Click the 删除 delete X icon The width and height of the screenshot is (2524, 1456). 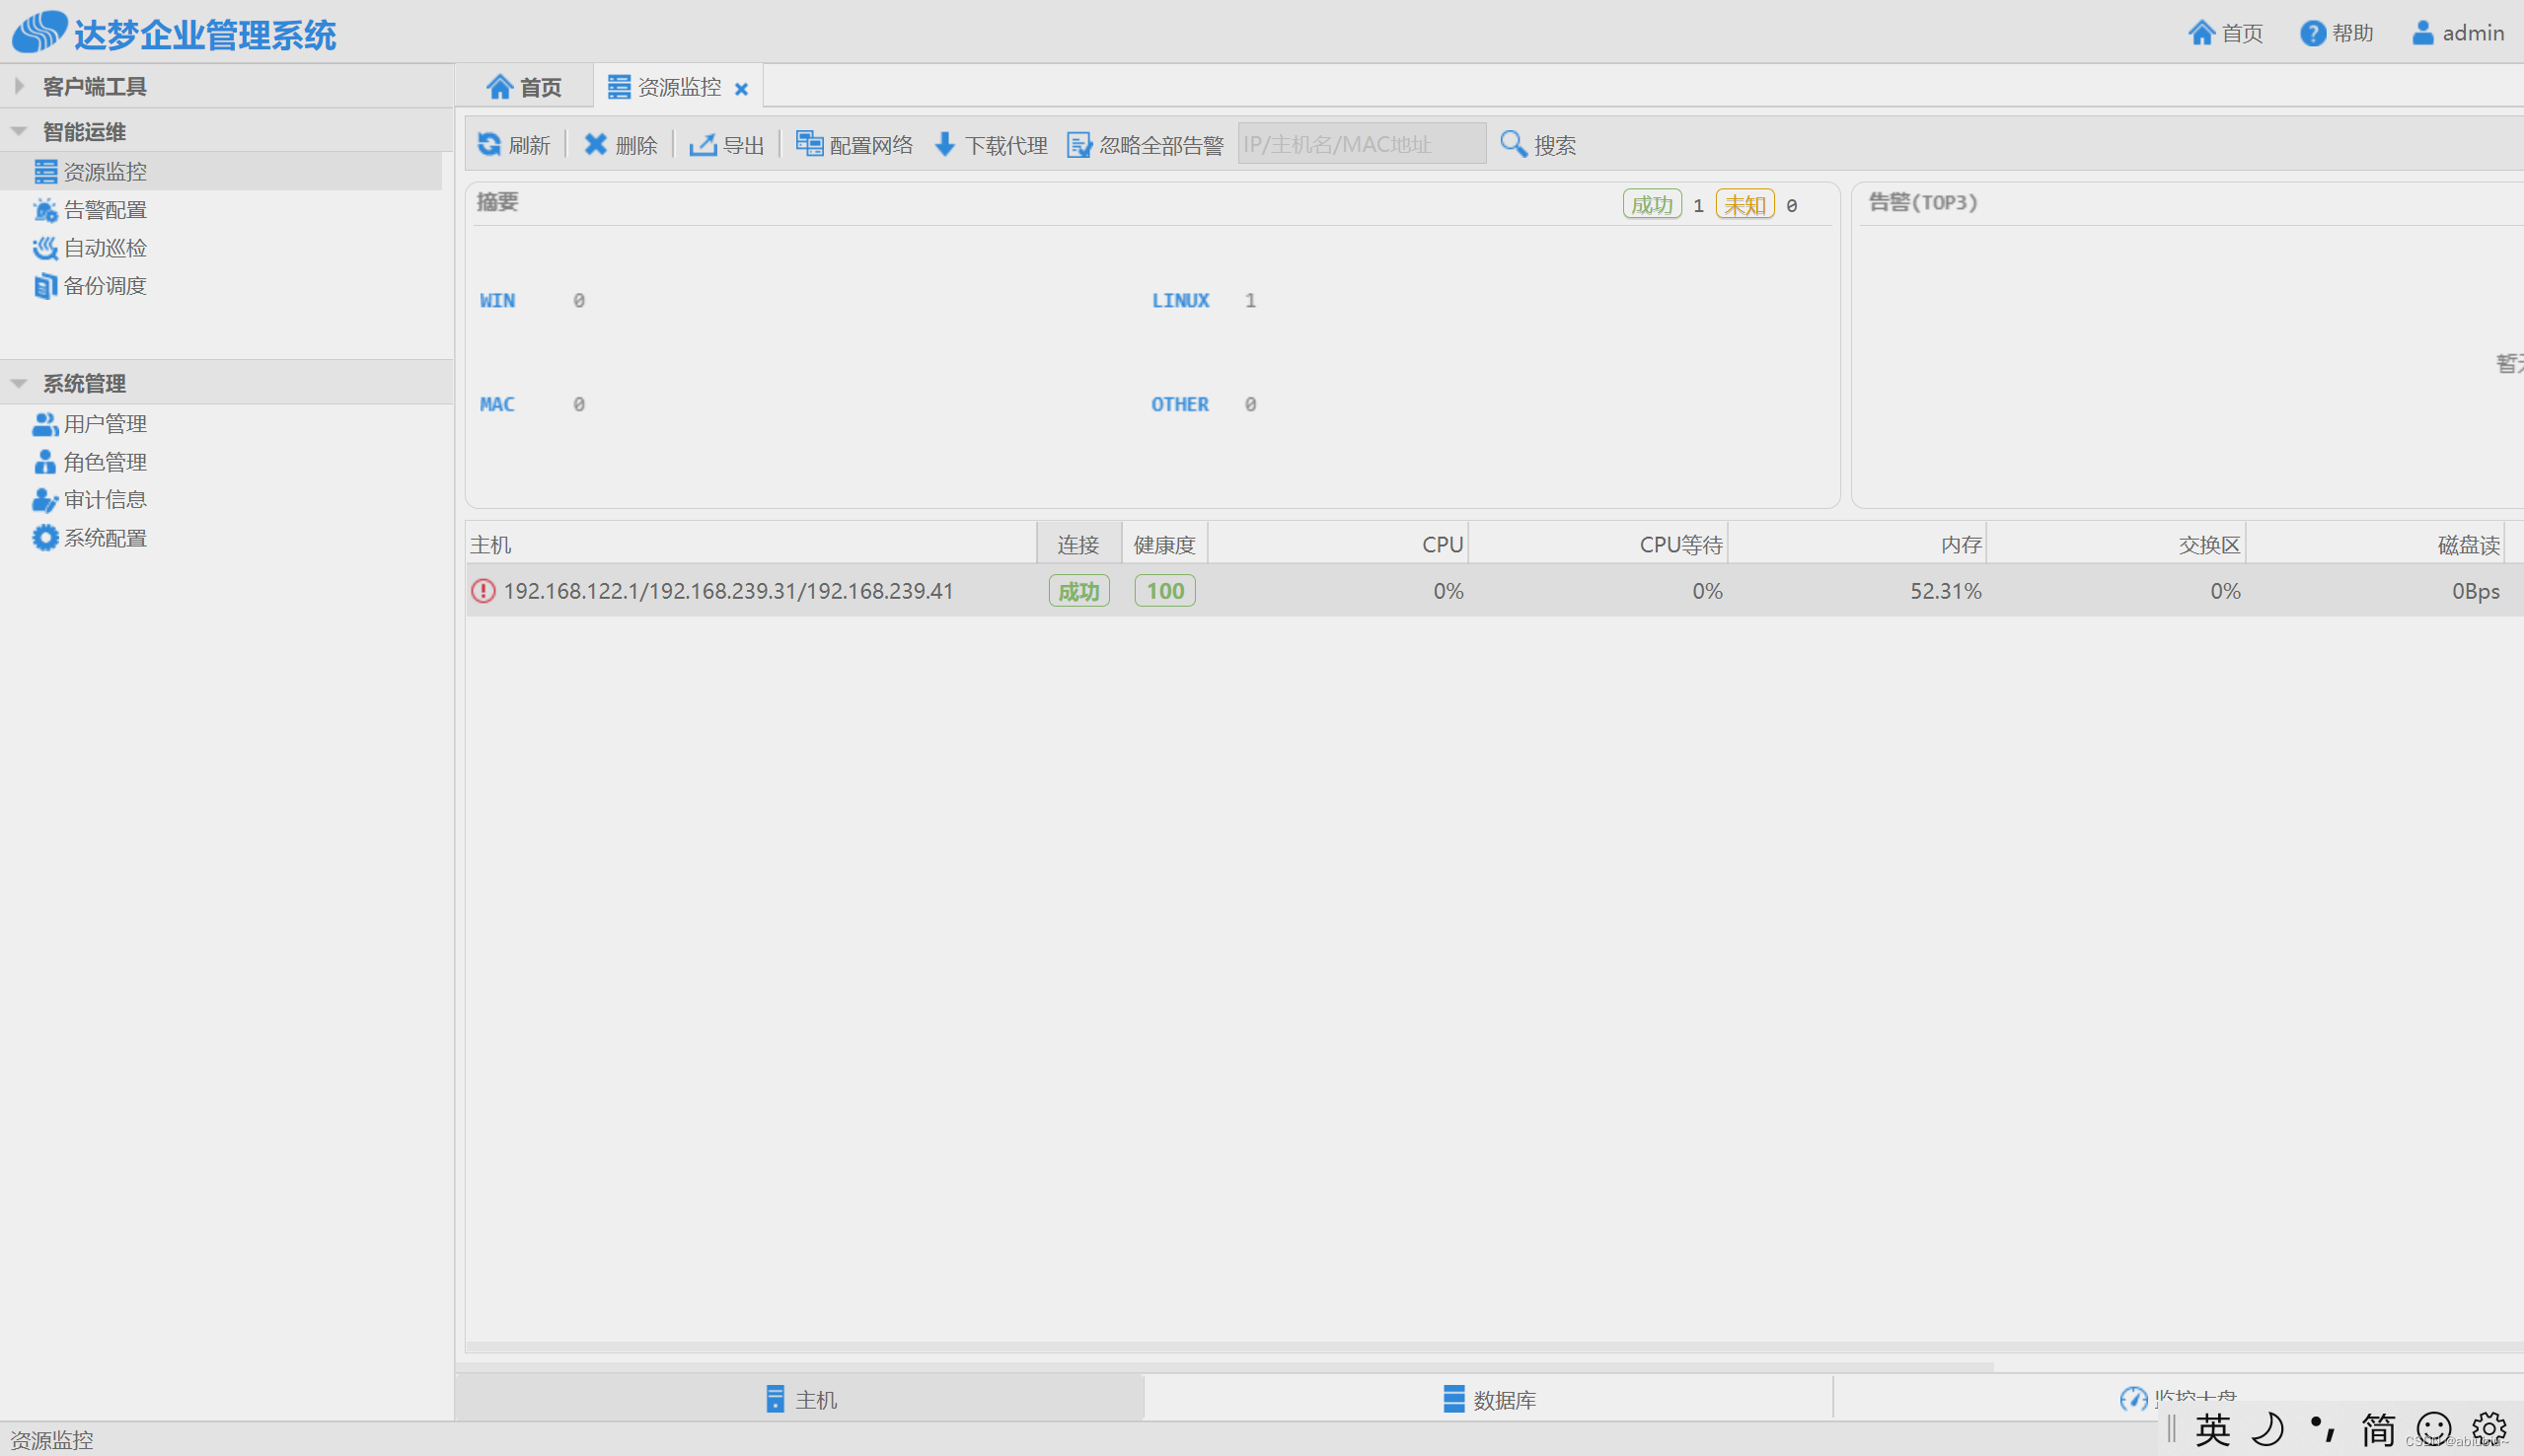click(x=595, y=144)
